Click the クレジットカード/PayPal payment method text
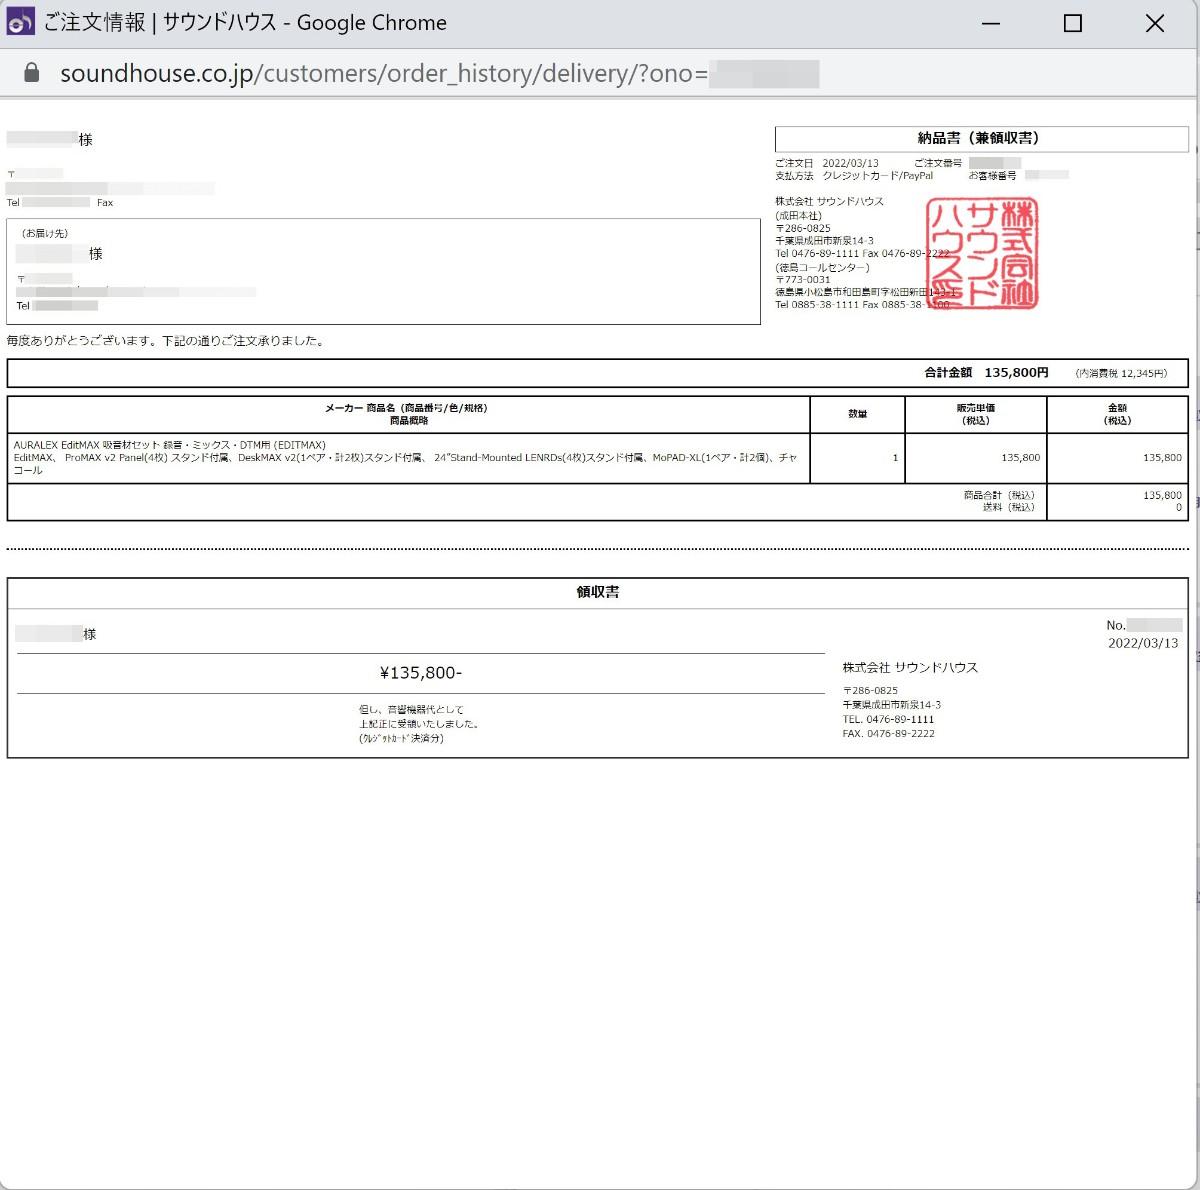 (877, 176)
